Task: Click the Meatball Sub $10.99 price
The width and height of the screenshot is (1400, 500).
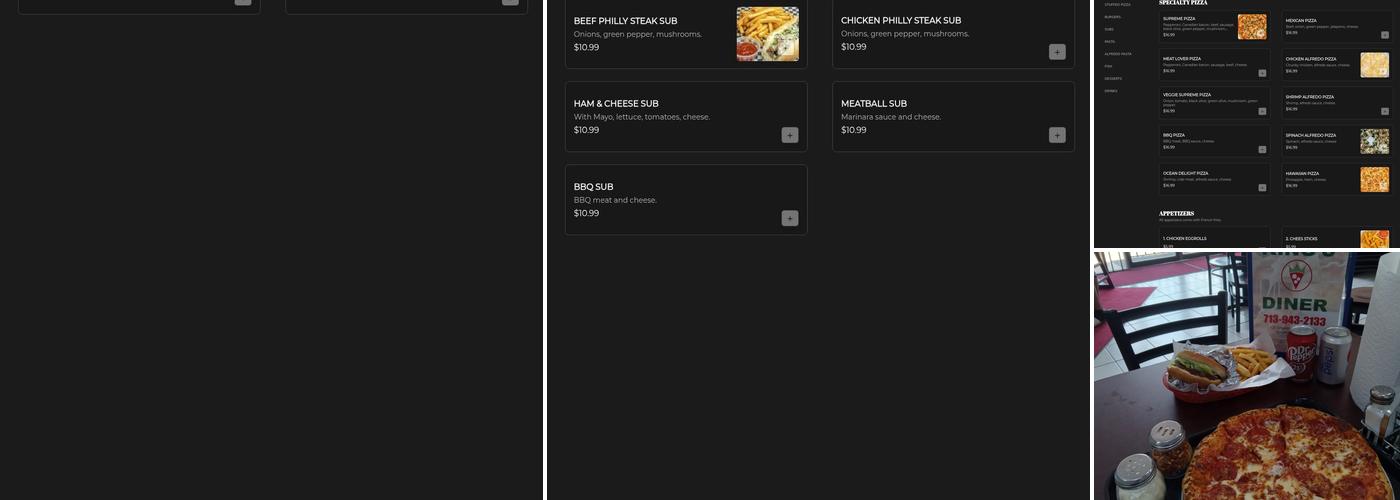Action: [853, 130]
